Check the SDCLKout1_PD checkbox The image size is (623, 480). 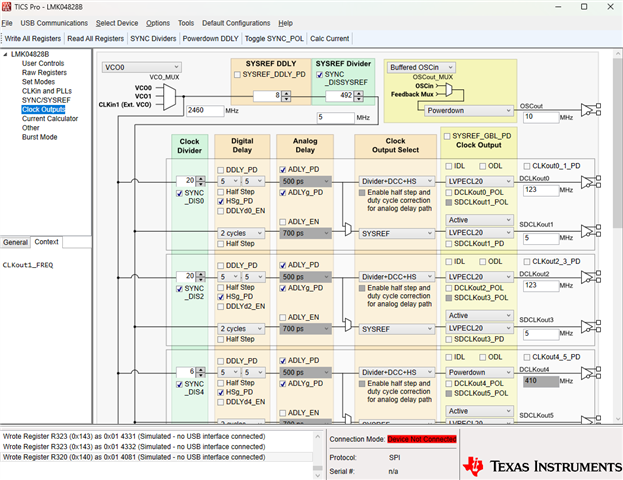tap(449, 244)
